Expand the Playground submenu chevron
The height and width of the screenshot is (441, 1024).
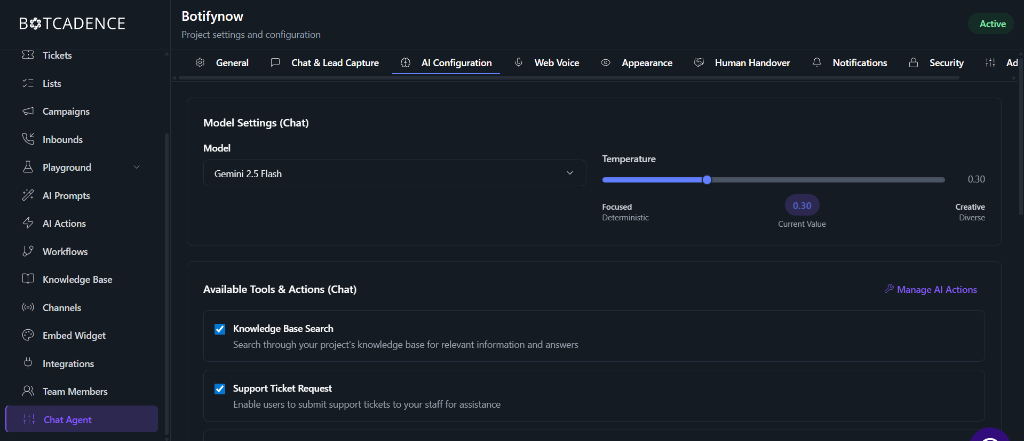pos(136,167)
